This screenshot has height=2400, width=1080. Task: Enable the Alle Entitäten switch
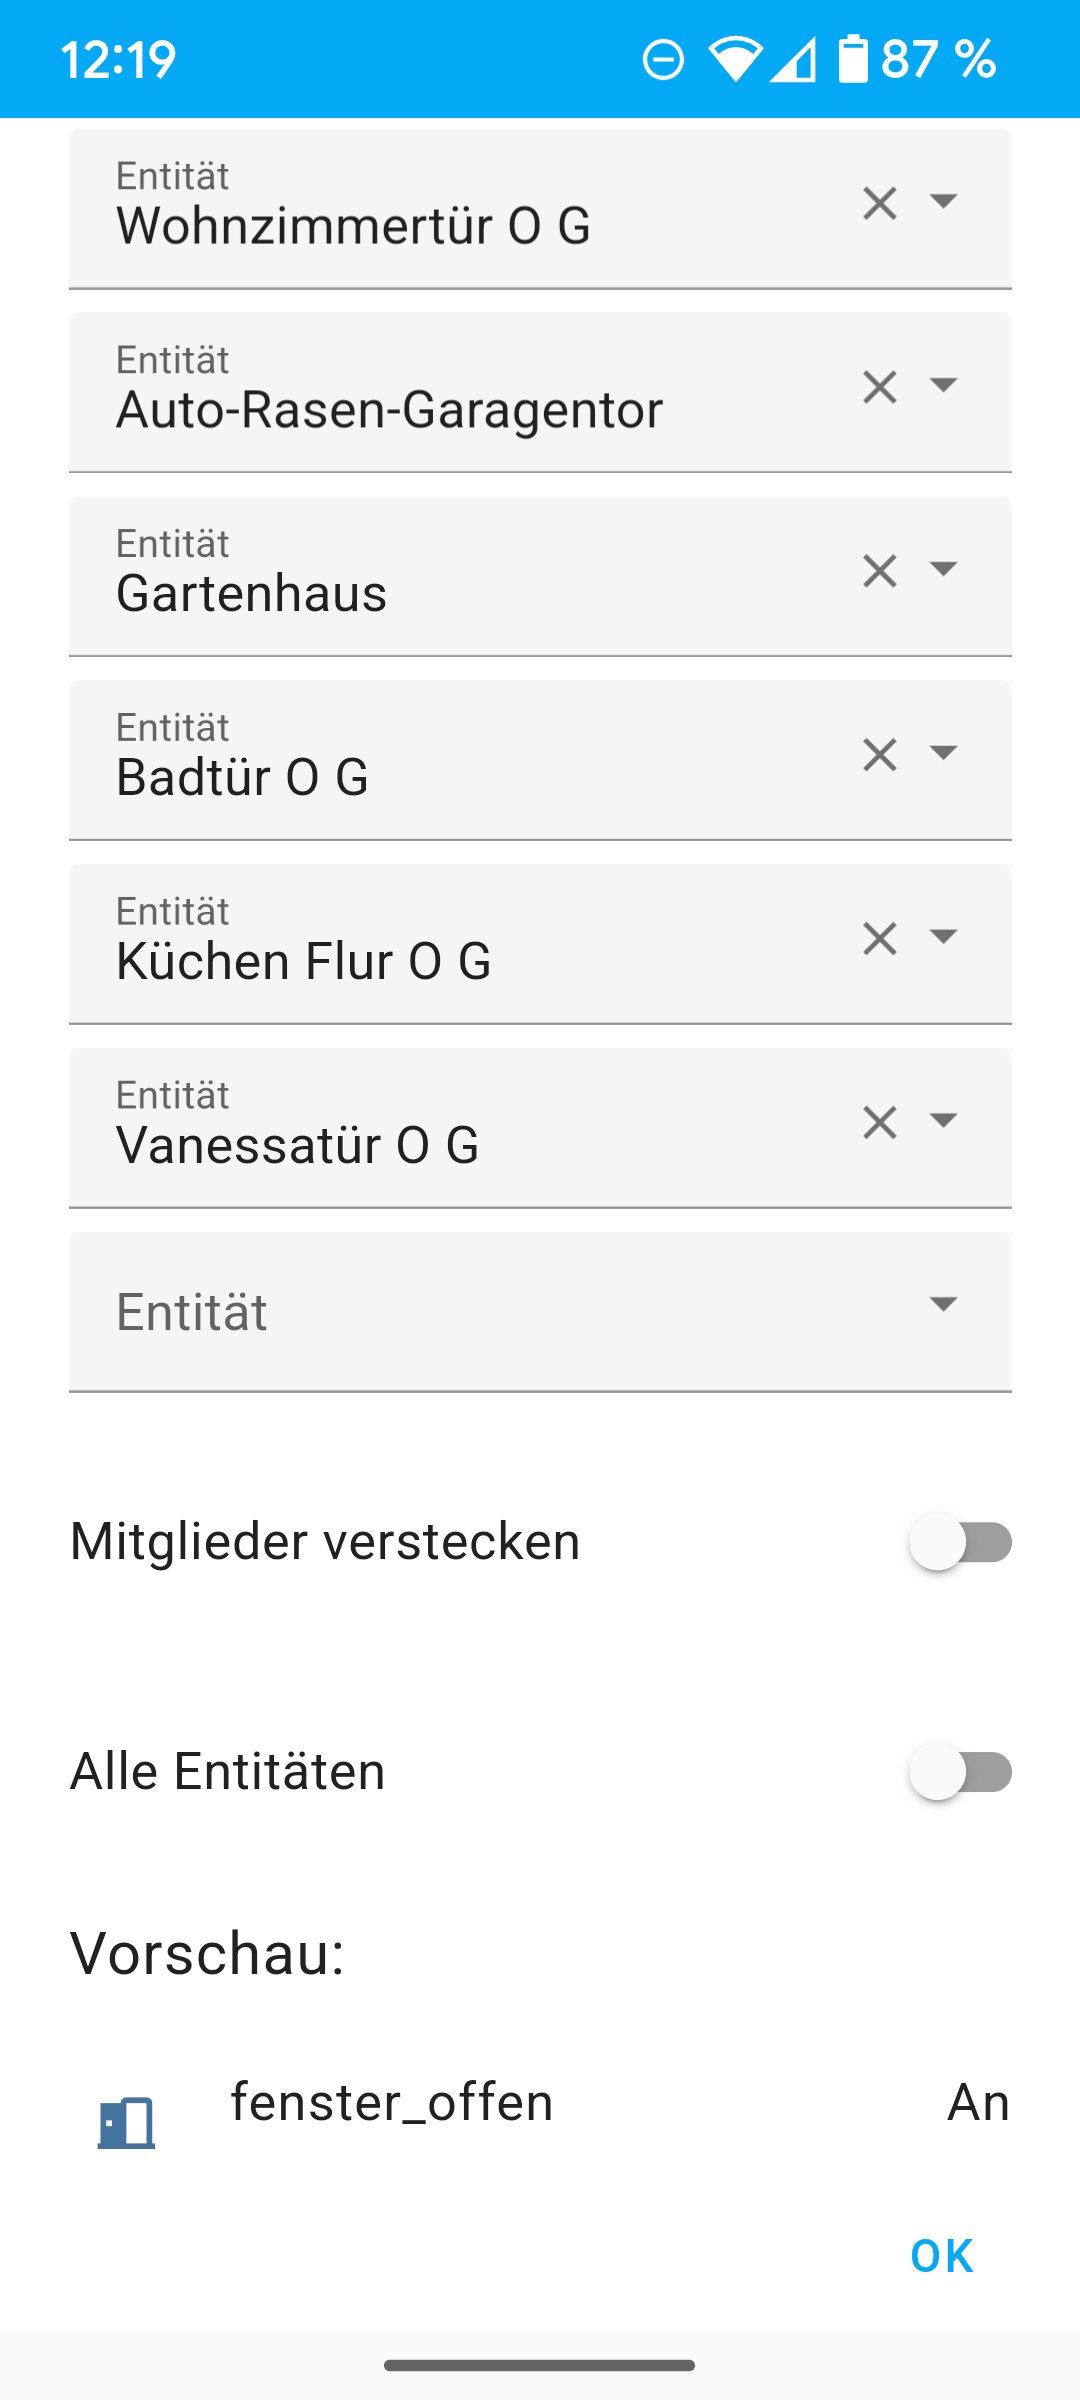tap(959, 1772)
